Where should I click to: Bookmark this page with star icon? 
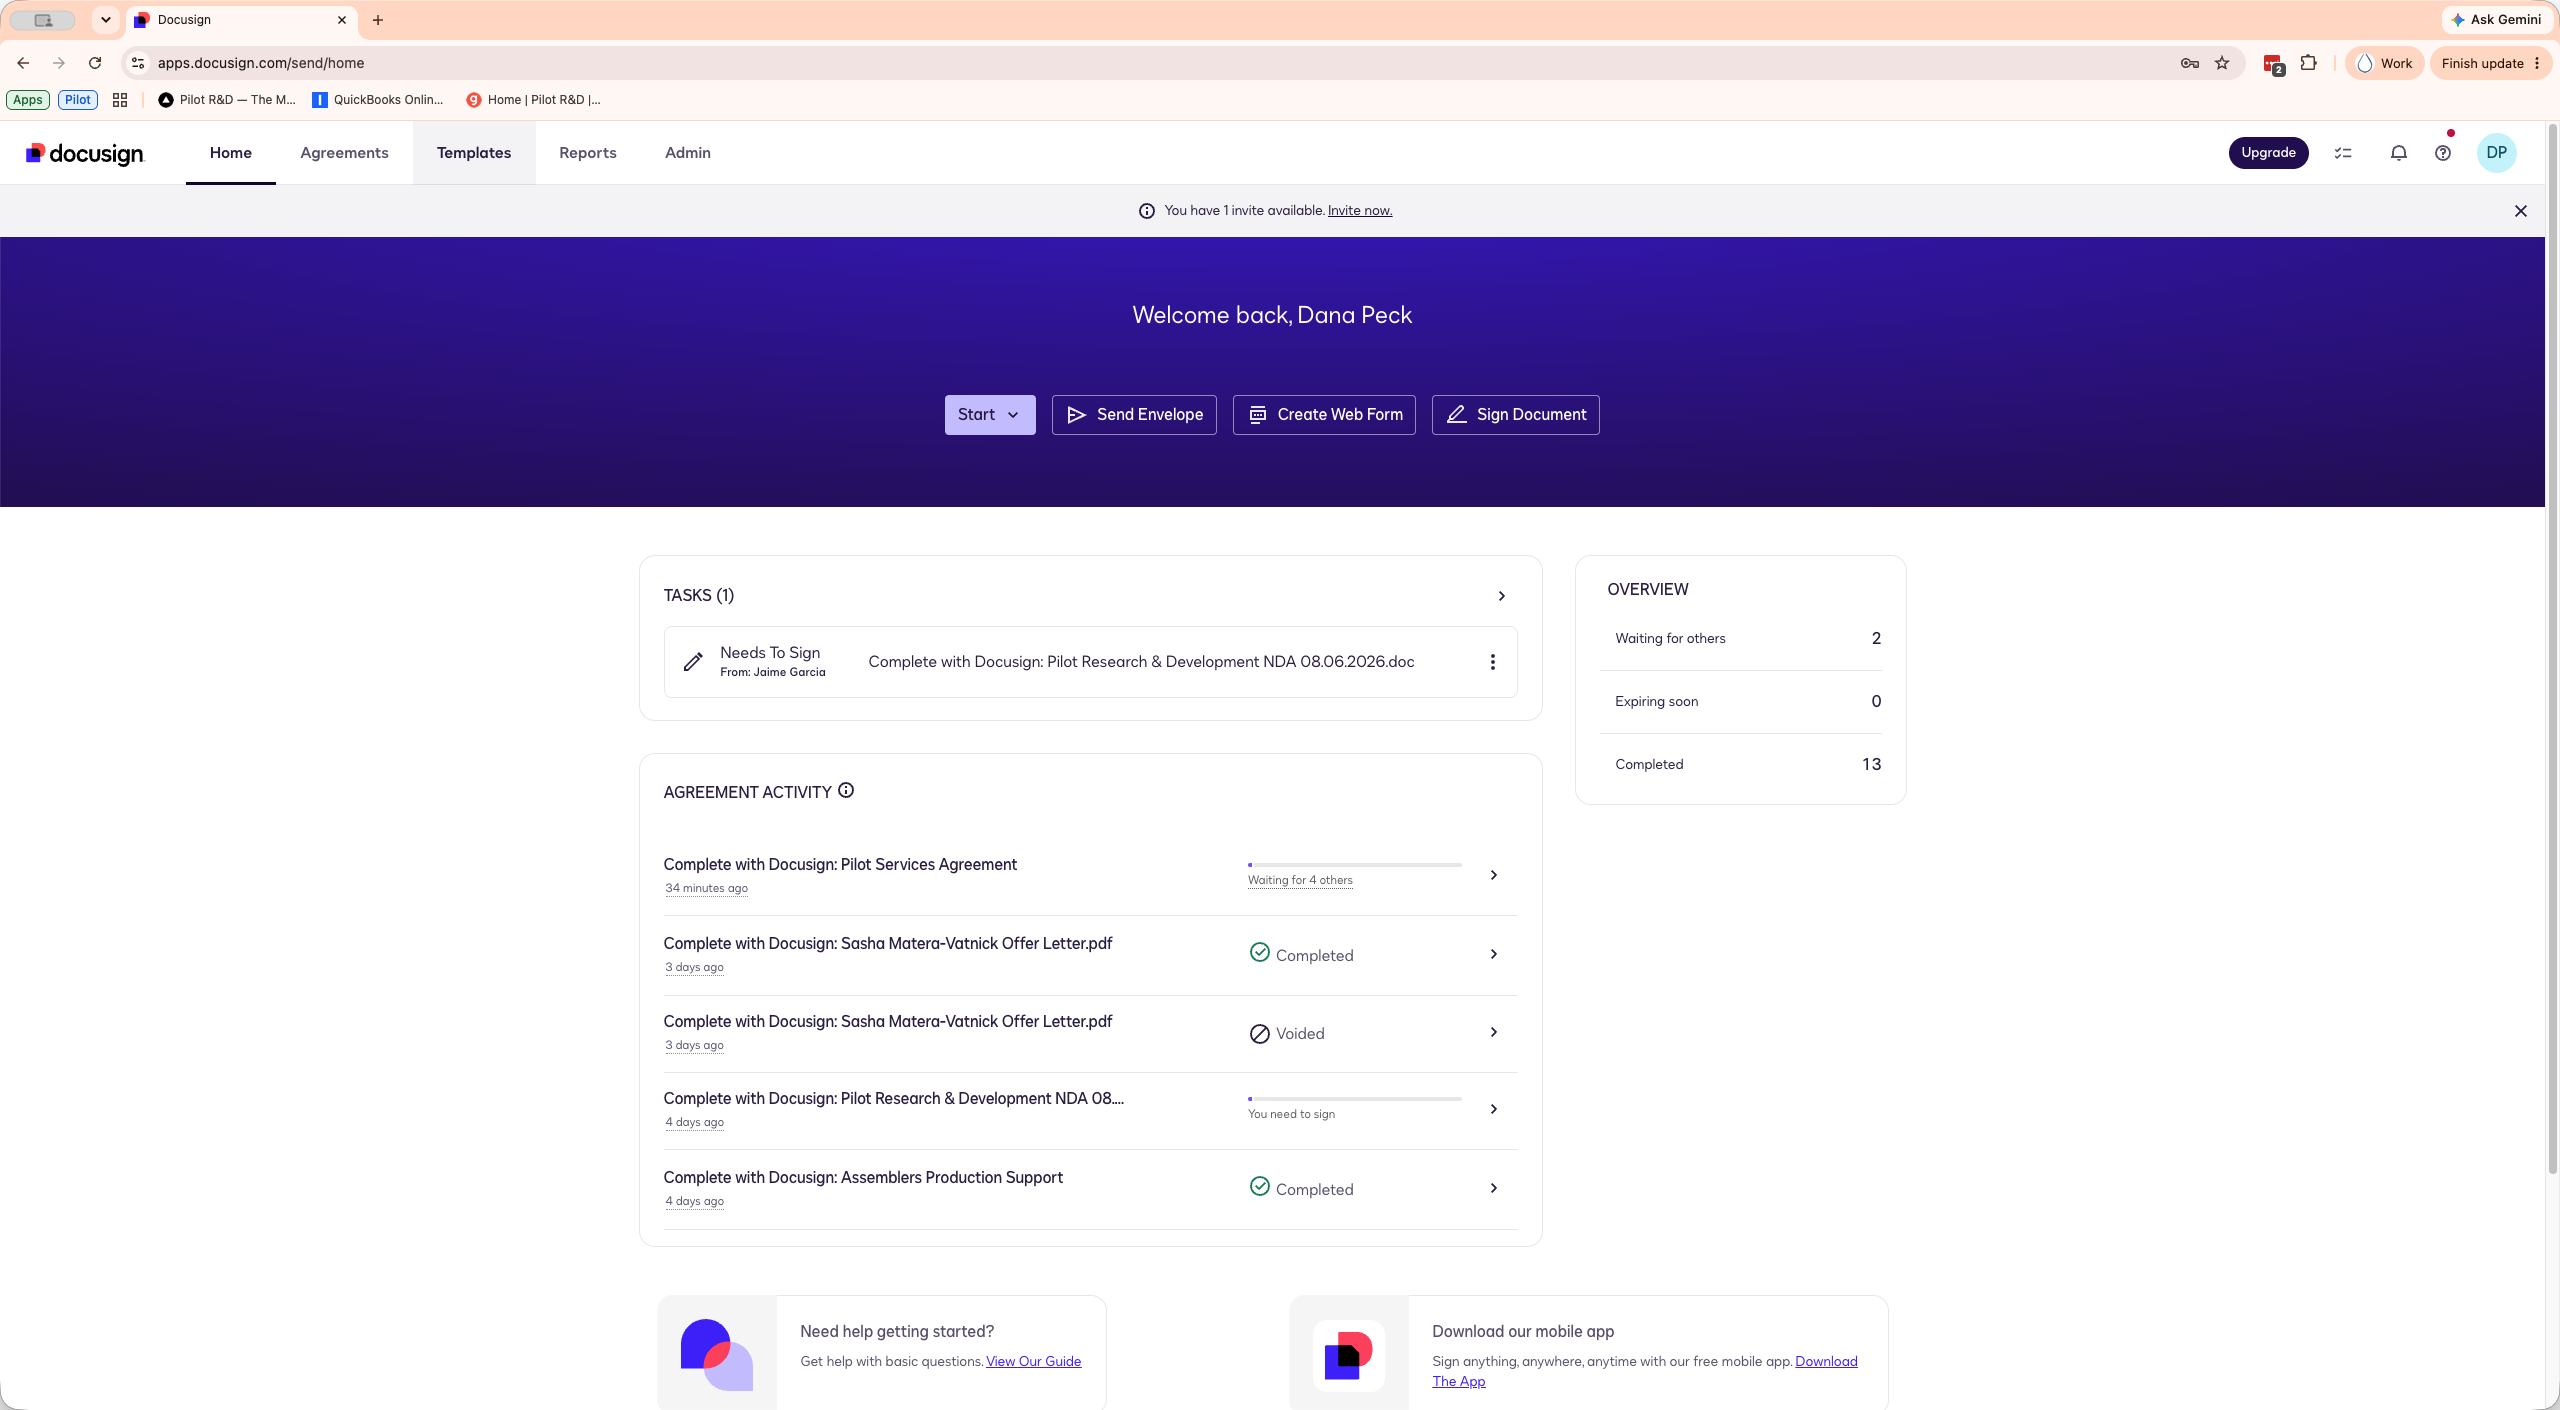[x=2222, y=63]
